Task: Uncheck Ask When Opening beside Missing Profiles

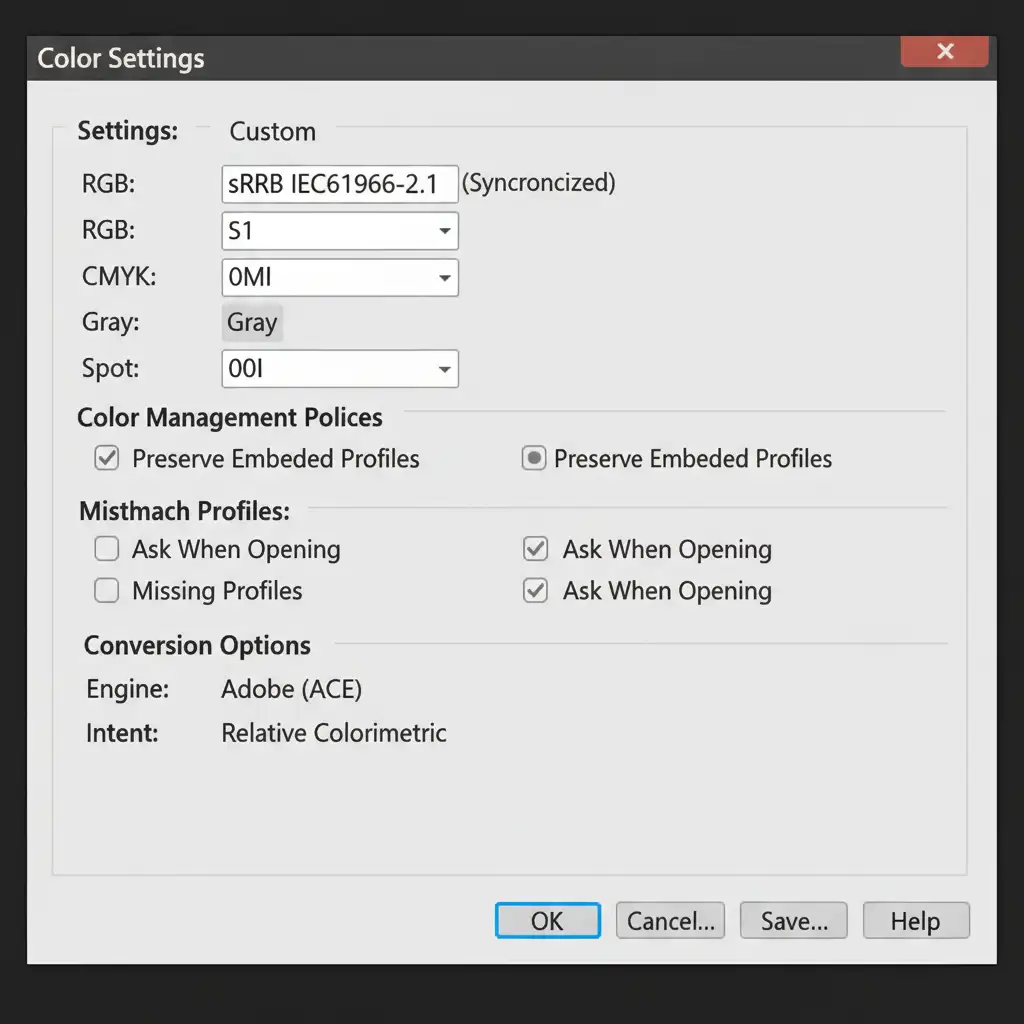Action: click(x=536, y=591)
